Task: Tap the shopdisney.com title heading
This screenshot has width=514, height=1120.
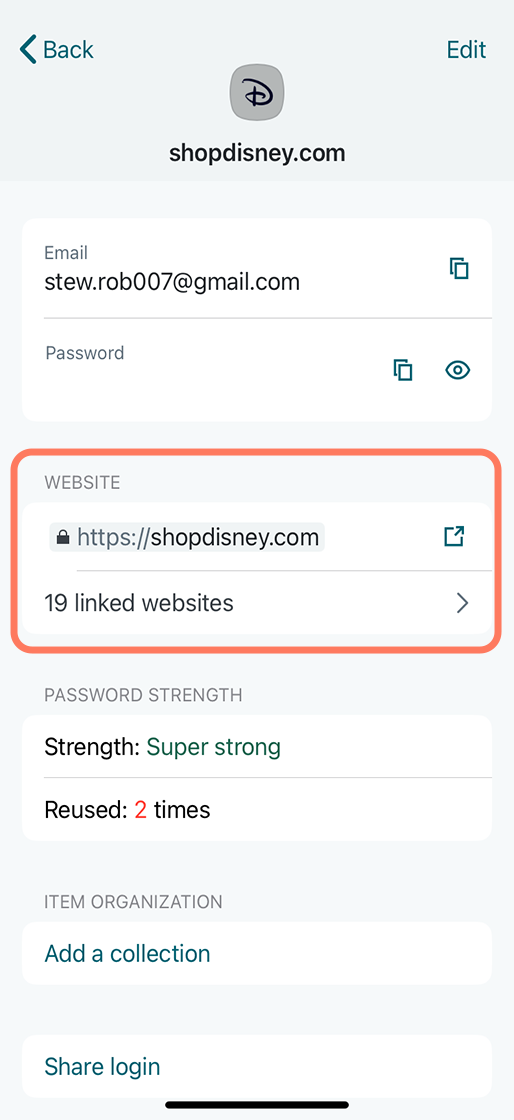Action: pyautogui.click(x=257, y=152)
